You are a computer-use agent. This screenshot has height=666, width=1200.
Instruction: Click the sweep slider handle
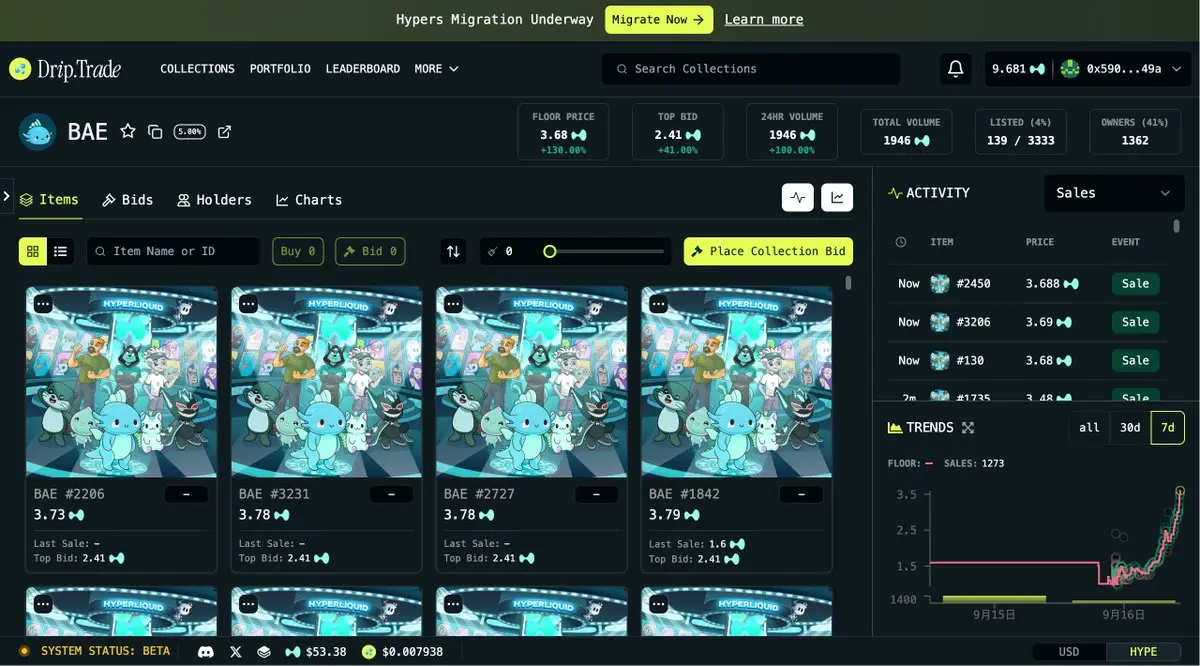pyautogui.click(x=549, y=251)
